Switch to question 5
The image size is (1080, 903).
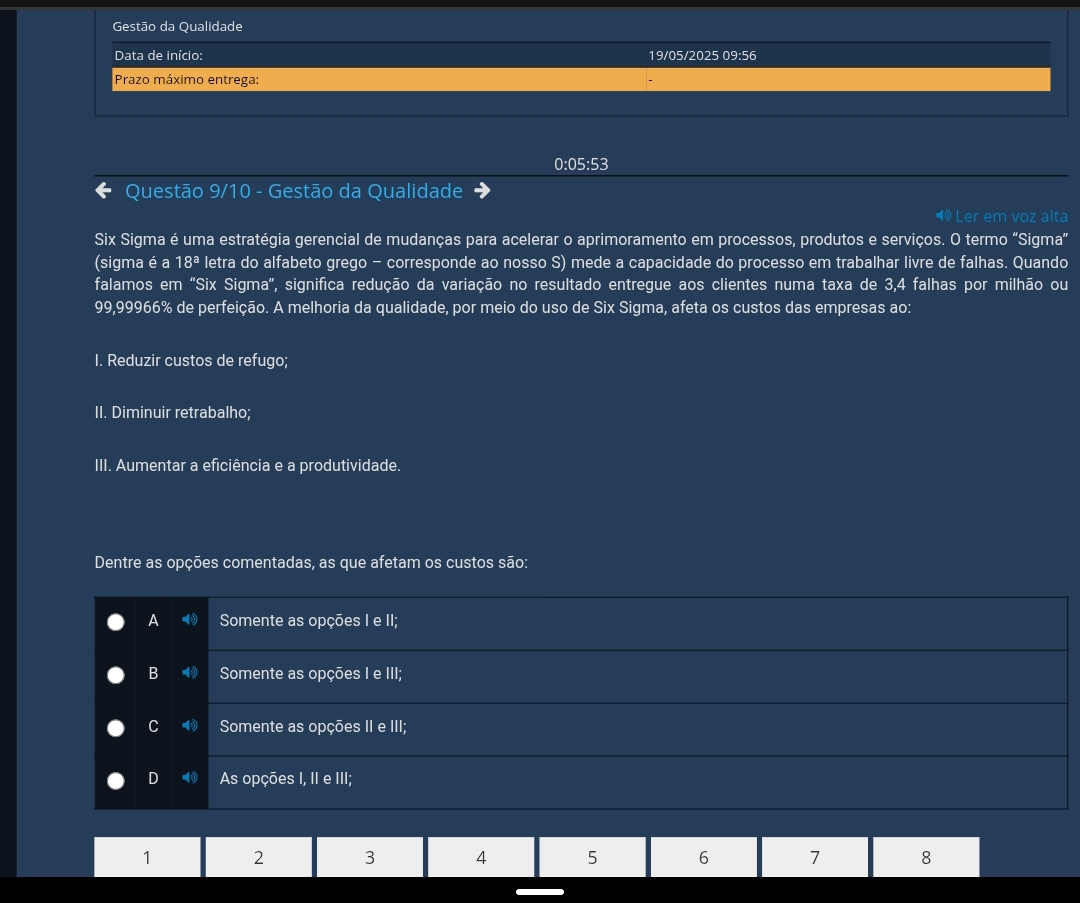point(592,857)
